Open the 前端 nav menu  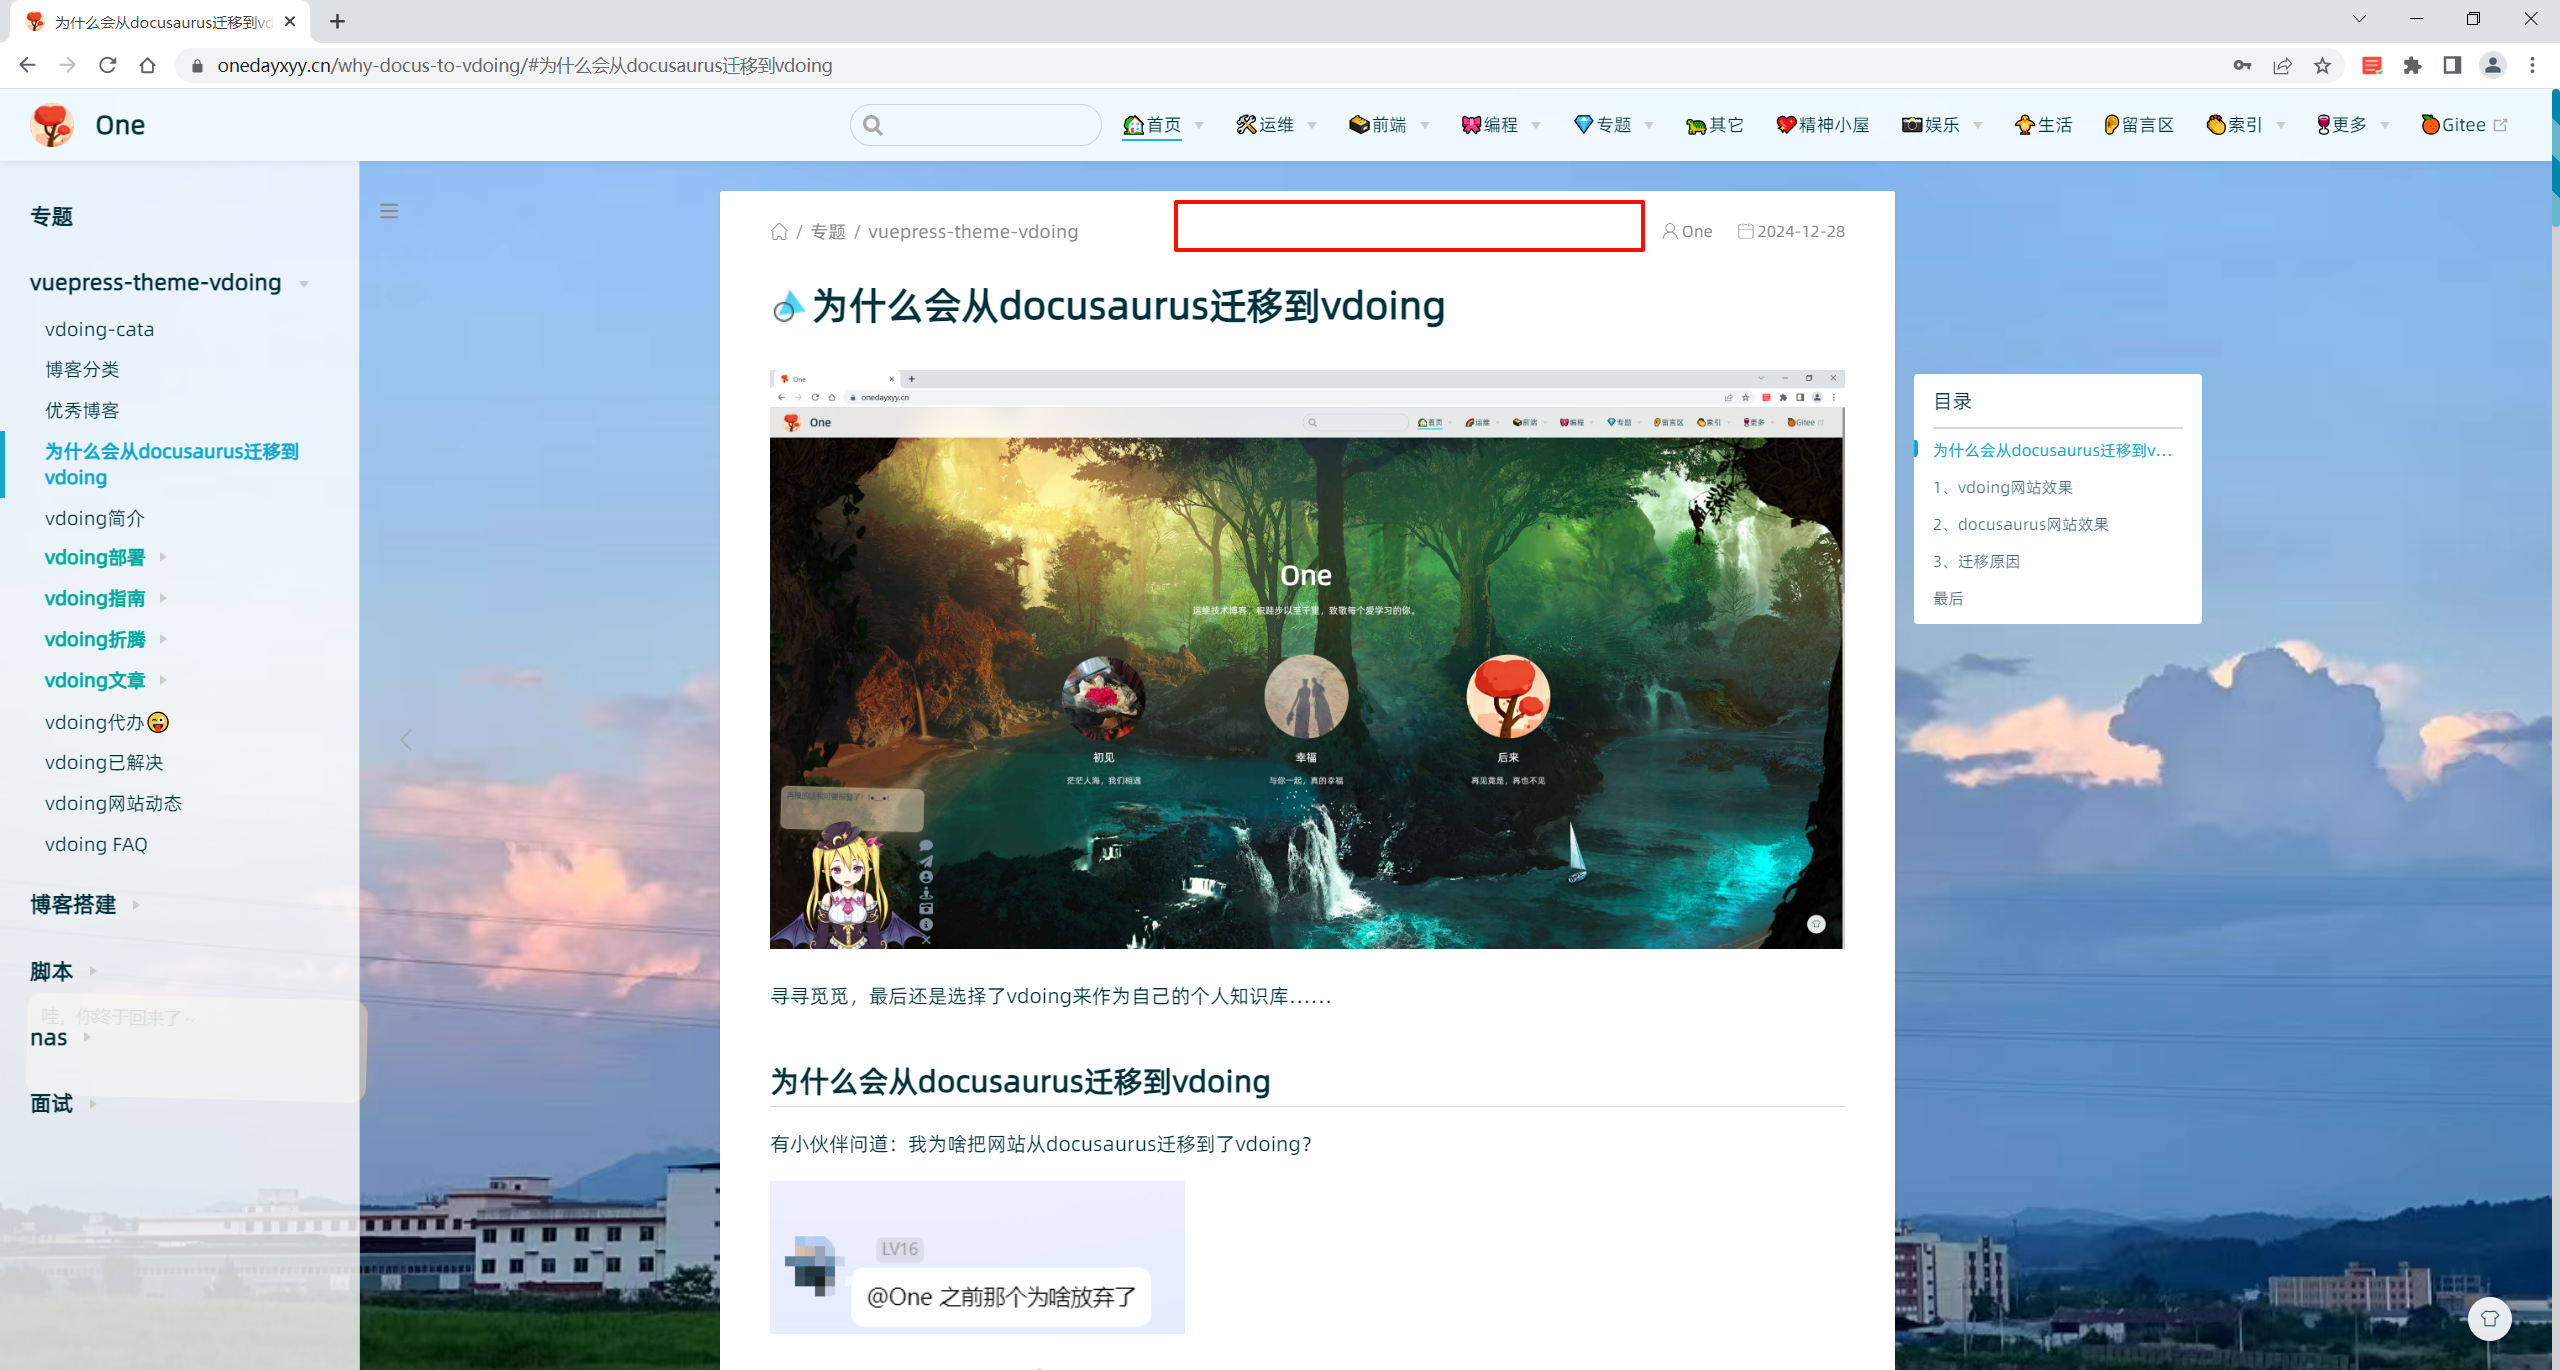[x=1389, y=125]
